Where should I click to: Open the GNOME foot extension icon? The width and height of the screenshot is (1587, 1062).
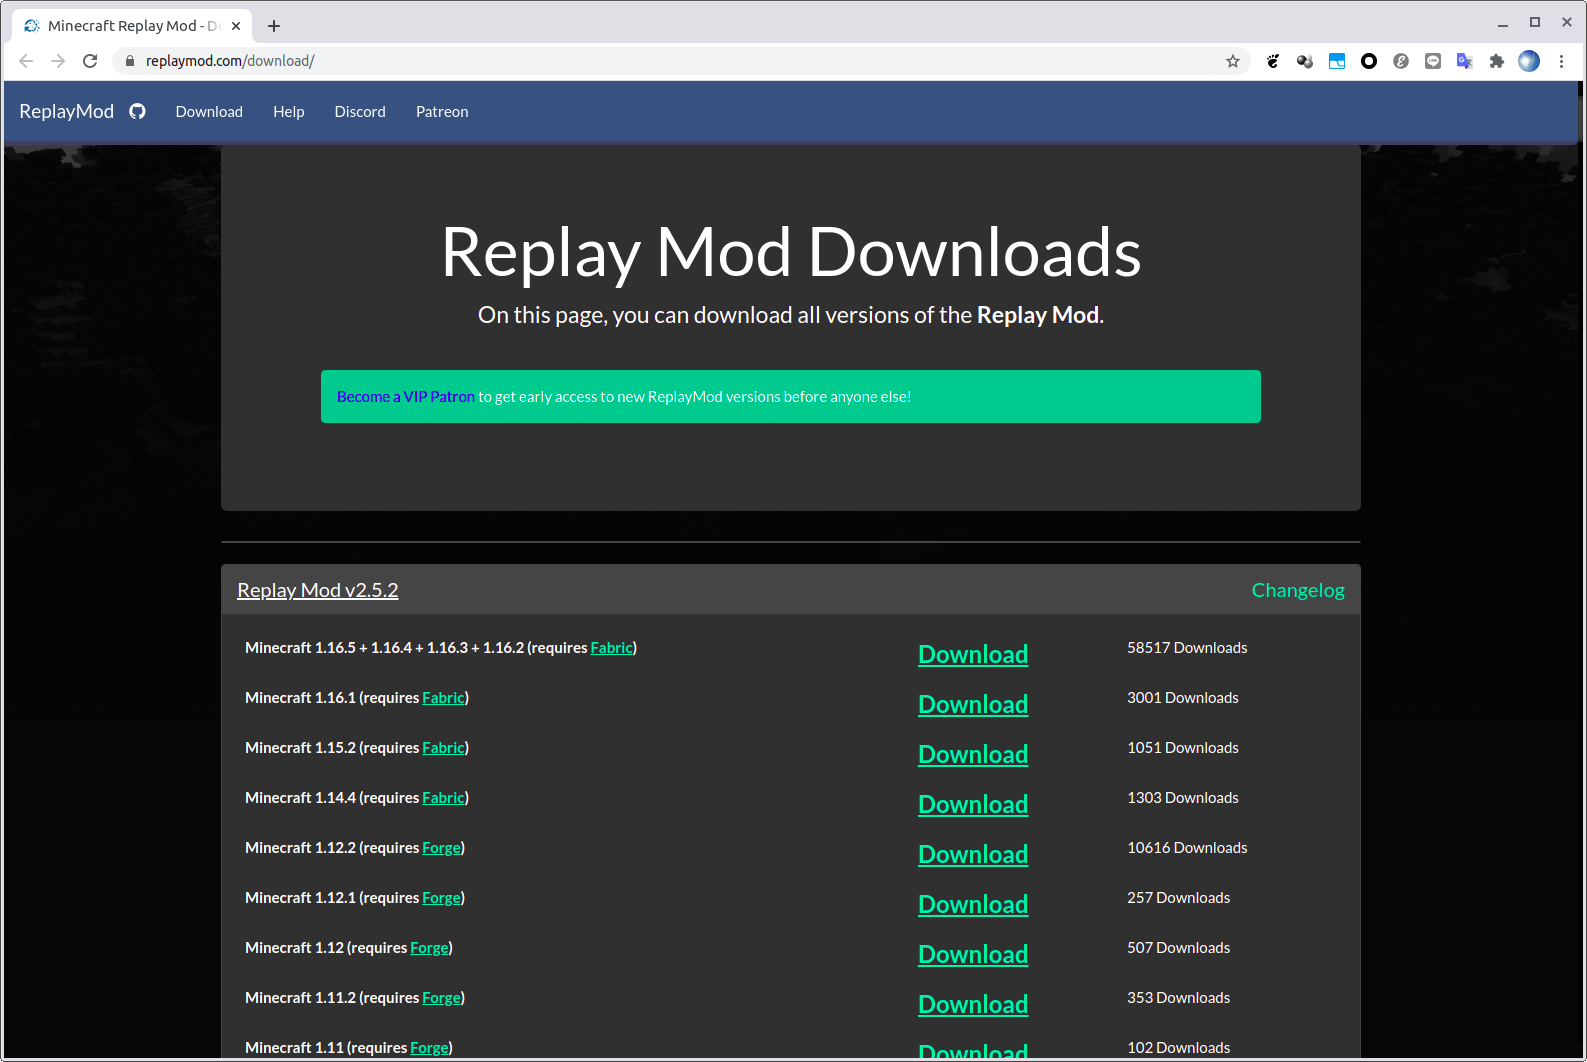click(x=1273, y=61)
